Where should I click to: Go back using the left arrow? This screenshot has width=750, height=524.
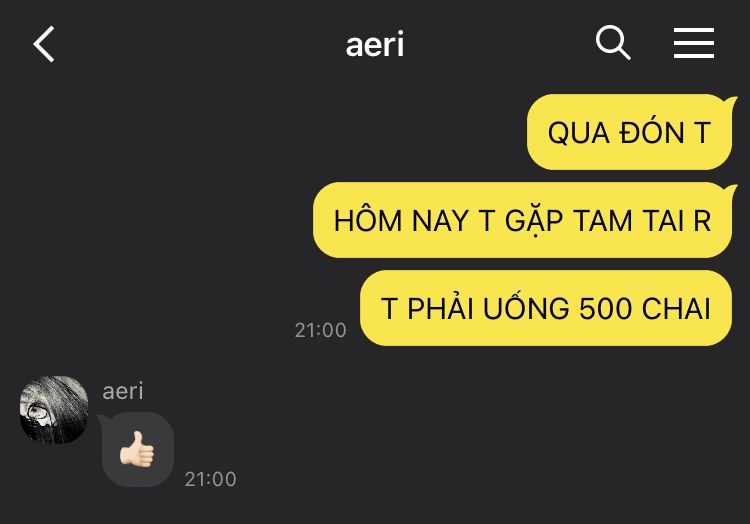[x=44, y=44]
